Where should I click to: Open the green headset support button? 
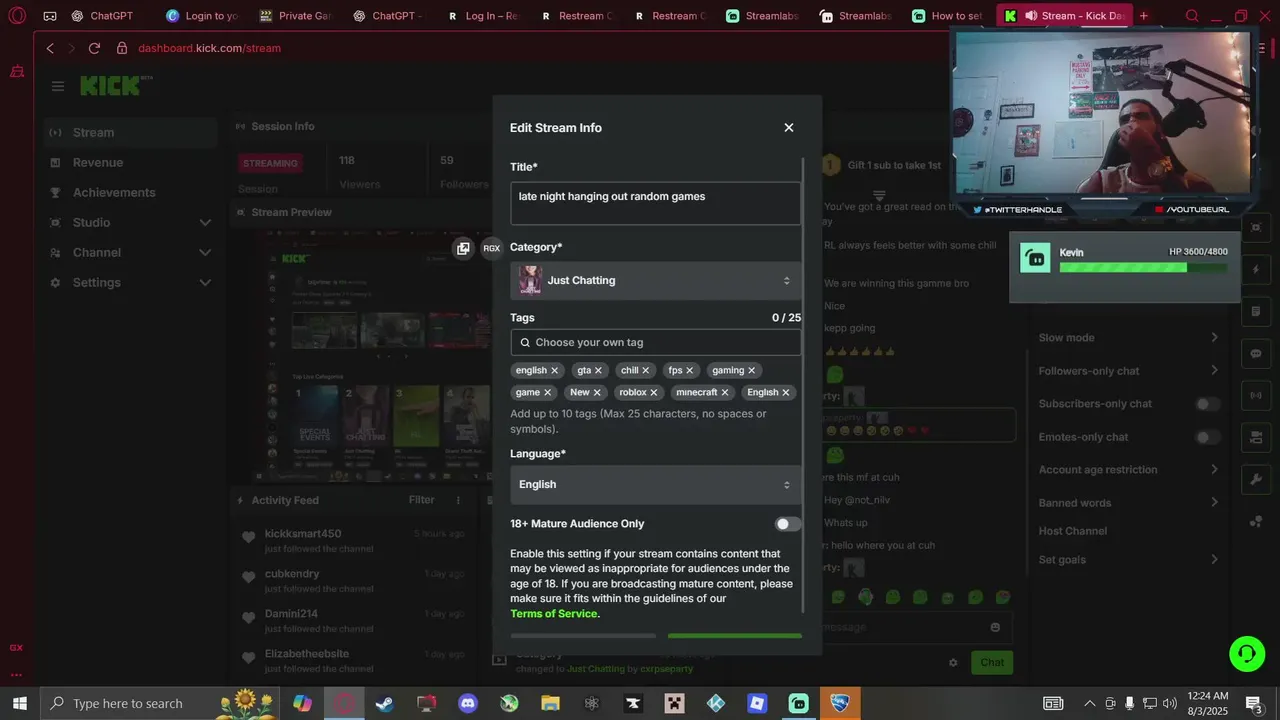pos(1247,654)
